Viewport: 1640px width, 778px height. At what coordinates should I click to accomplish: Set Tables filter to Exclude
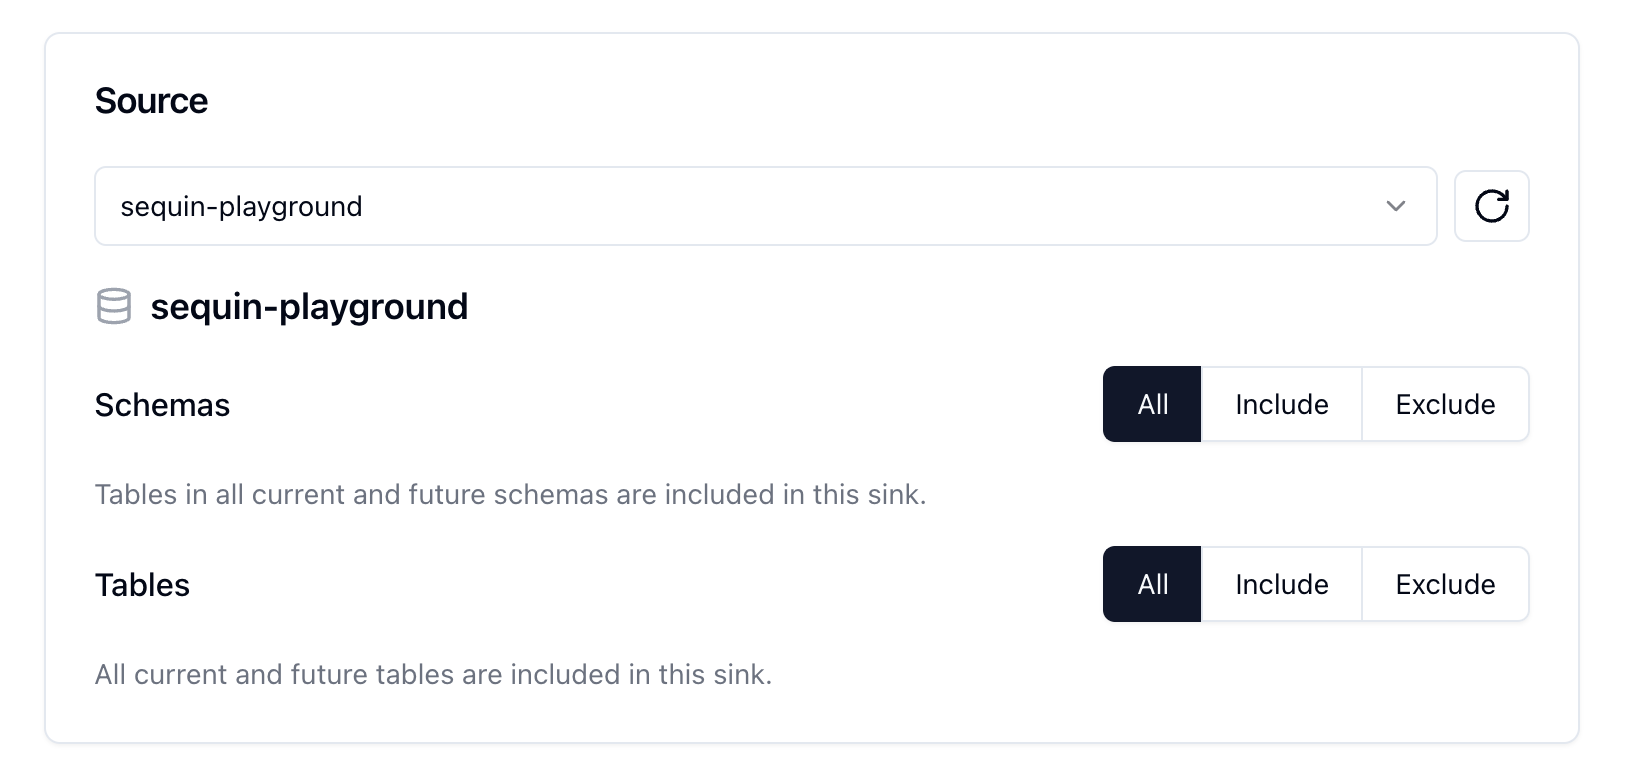1445,584
